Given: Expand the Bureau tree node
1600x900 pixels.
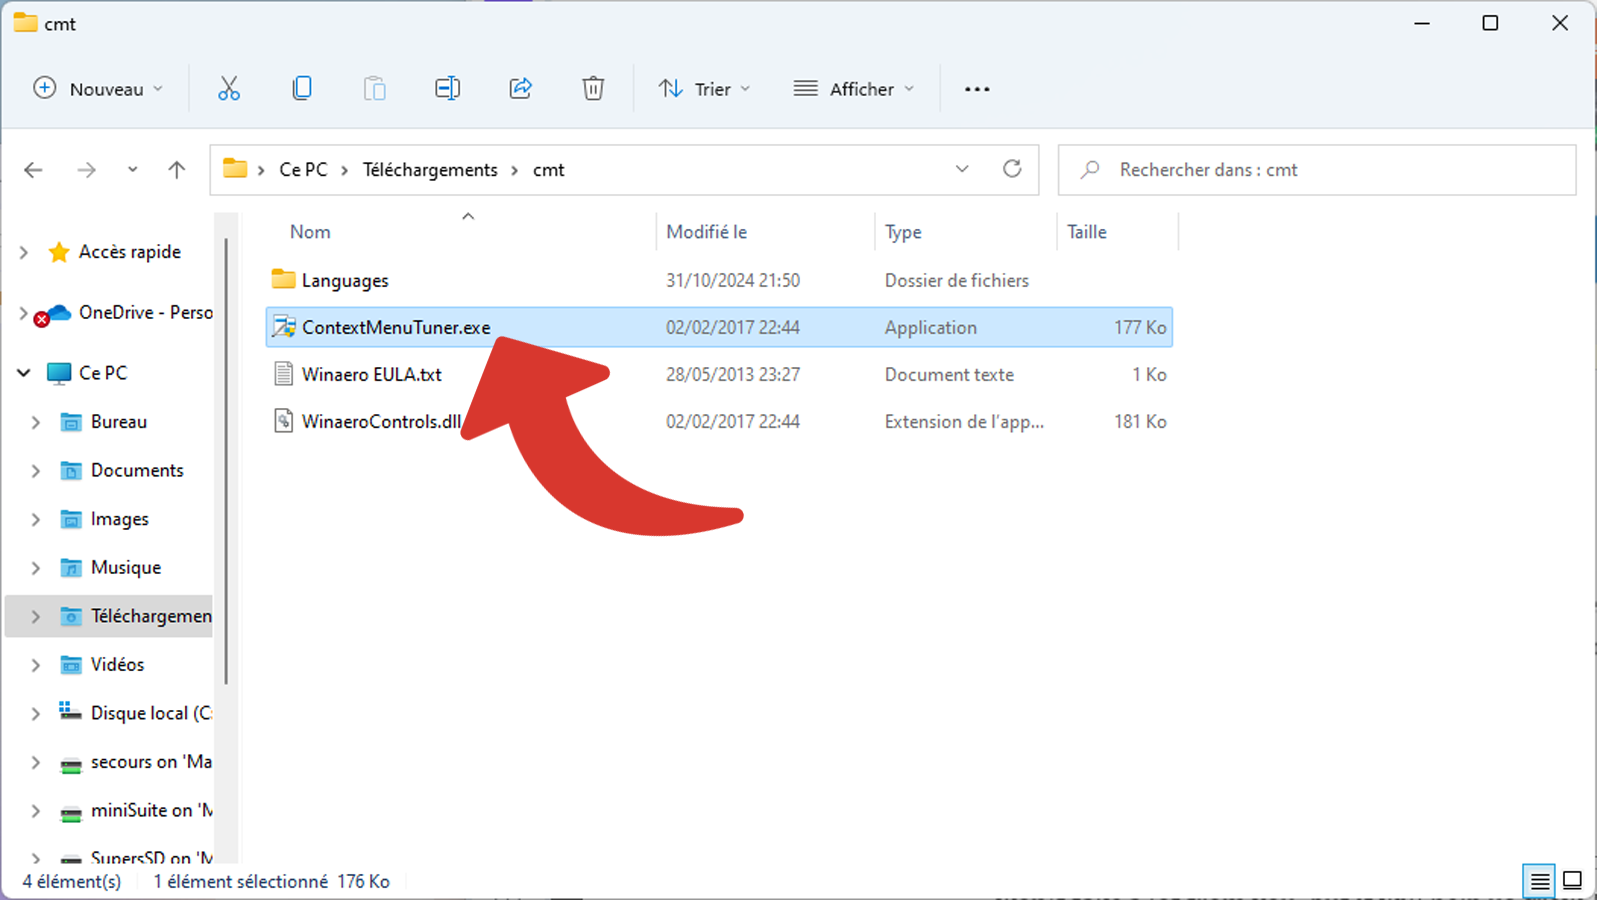Looking at the screenshot, I should pyautogui.click(x=36, y=422).
